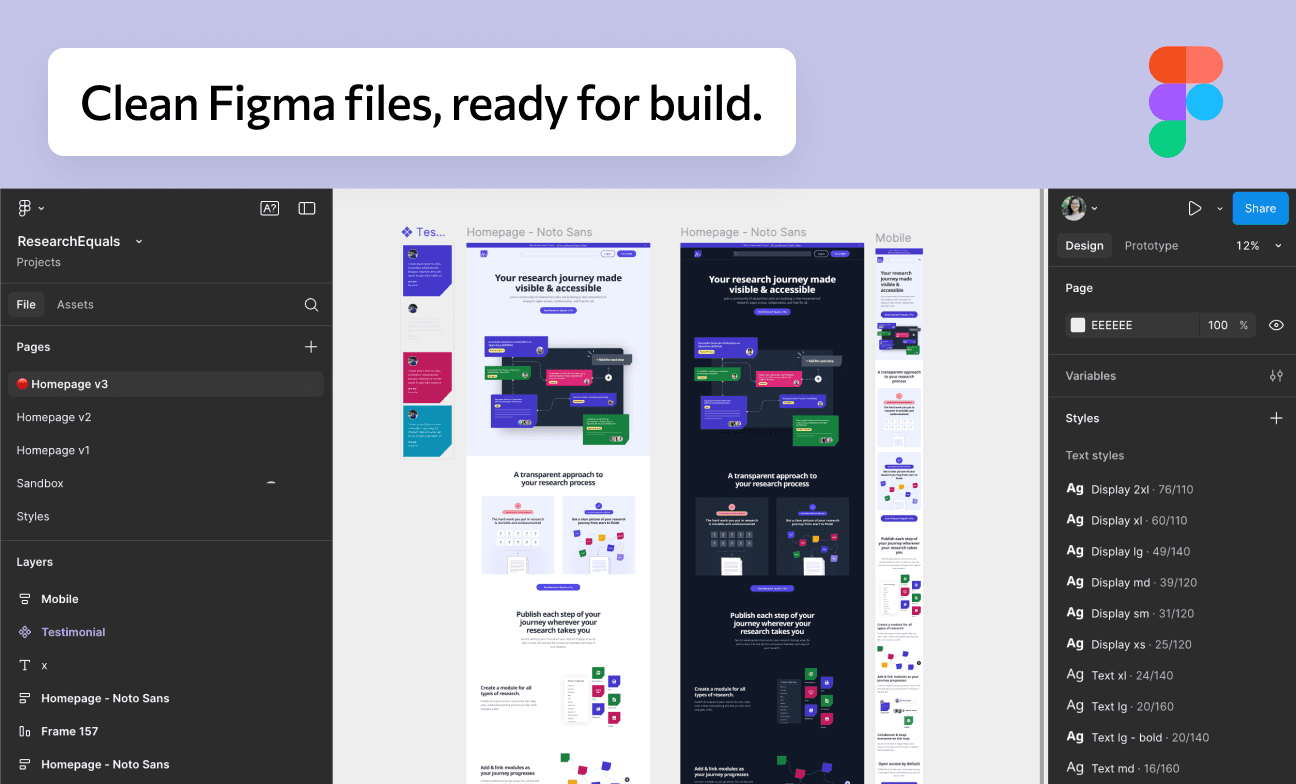Viewport: 1296px width, 784px height.
Task: Open the dropdown arrow next to Present
Action: [x=1219, y=209]
